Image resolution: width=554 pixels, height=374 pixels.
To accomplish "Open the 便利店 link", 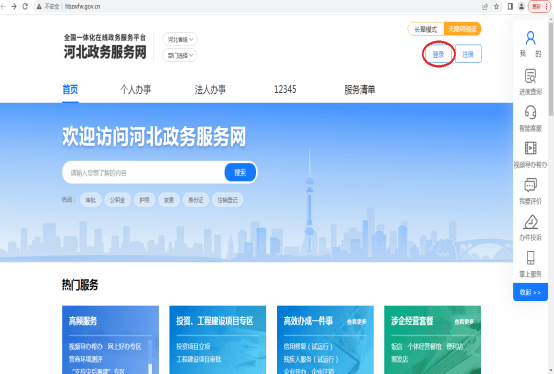I will [455, 347].
